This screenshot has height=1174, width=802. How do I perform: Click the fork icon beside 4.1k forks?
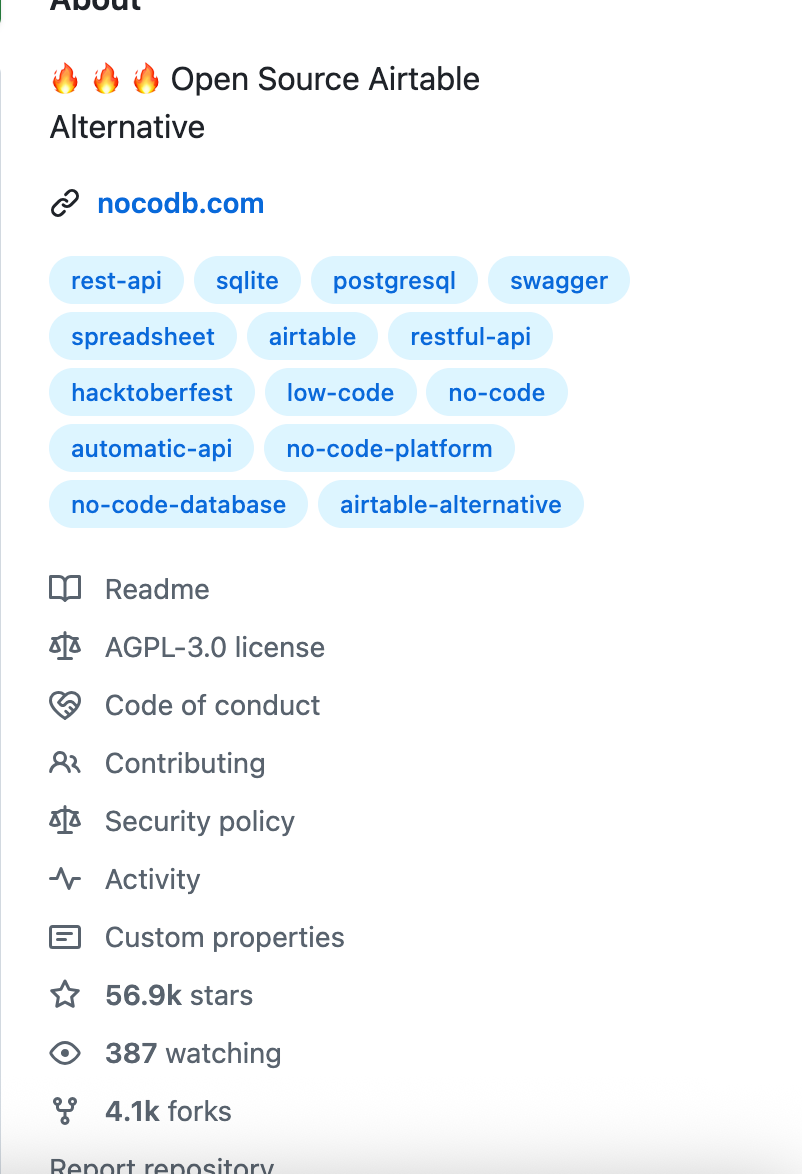point(65,1111)
